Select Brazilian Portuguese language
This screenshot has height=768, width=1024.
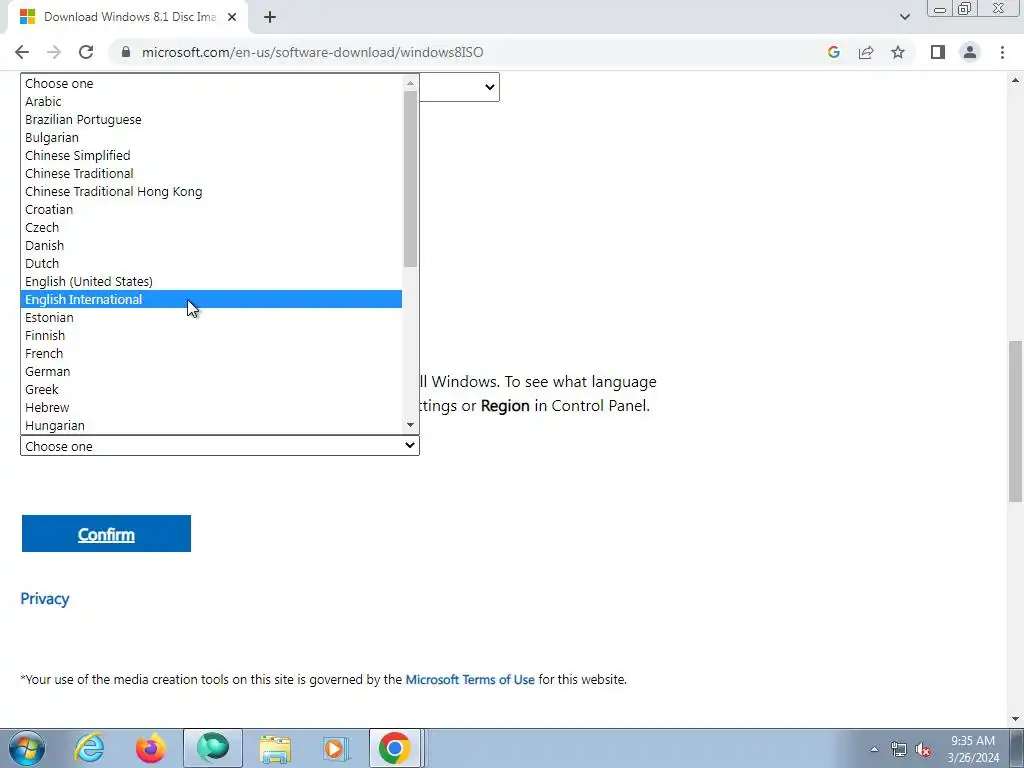point(211,120)
